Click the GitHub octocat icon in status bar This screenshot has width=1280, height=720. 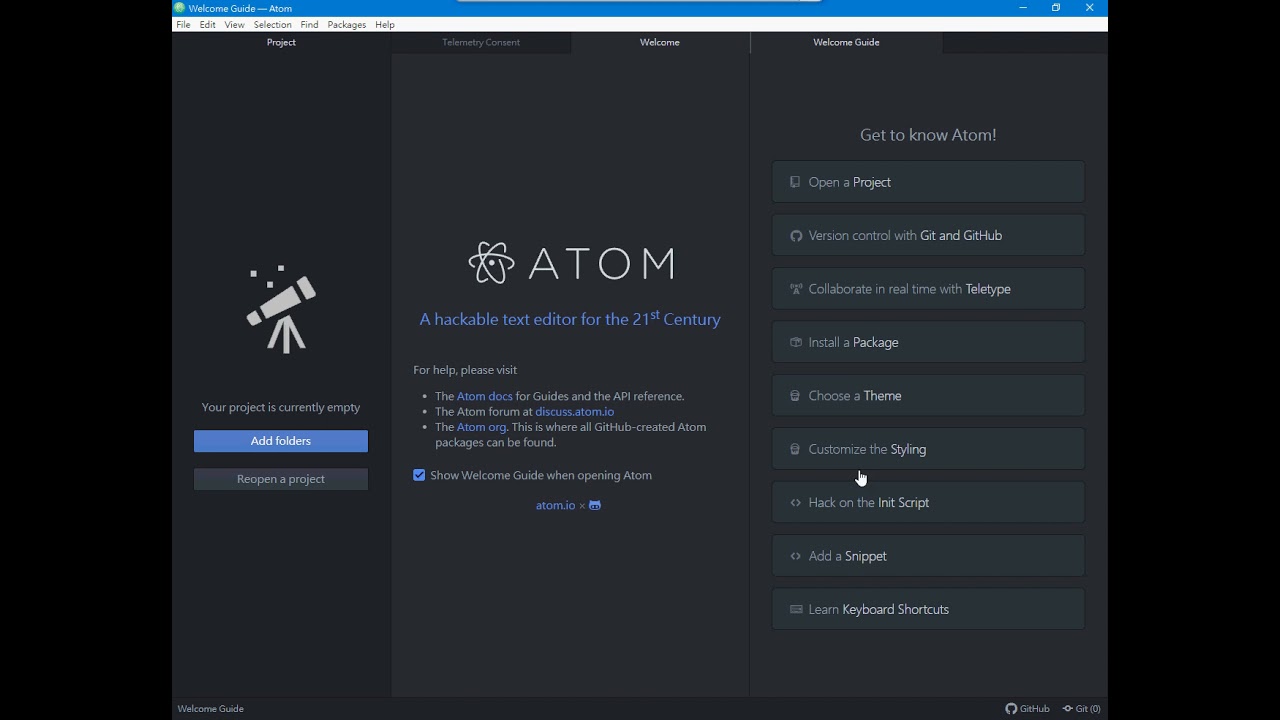coord(1011,709)
